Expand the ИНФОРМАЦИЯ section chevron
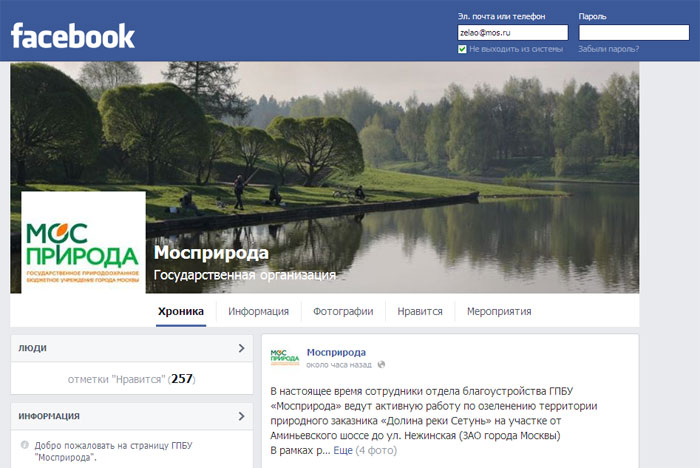The width and height of the screenshot is (700, 468). click(x=242, y=416)
